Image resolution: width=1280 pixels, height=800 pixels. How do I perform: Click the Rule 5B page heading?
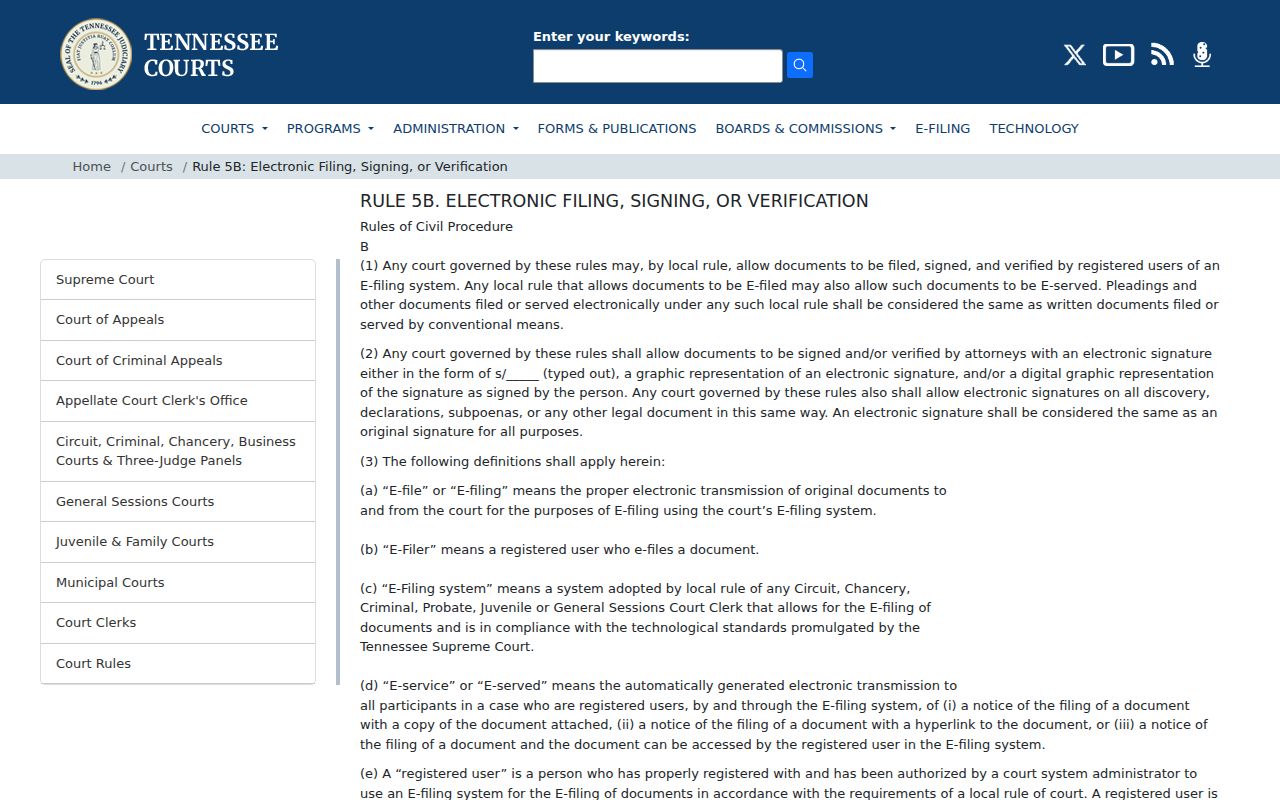point(614,201)
